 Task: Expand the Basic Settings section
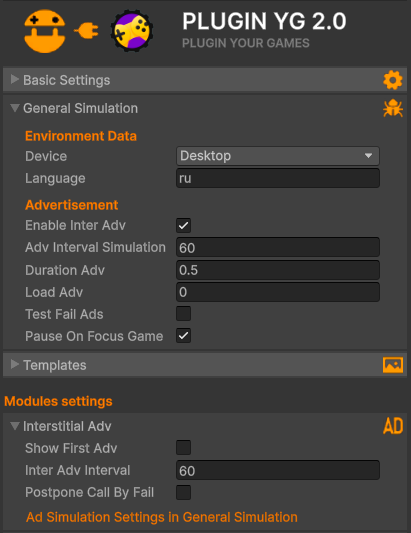[15, 80]
